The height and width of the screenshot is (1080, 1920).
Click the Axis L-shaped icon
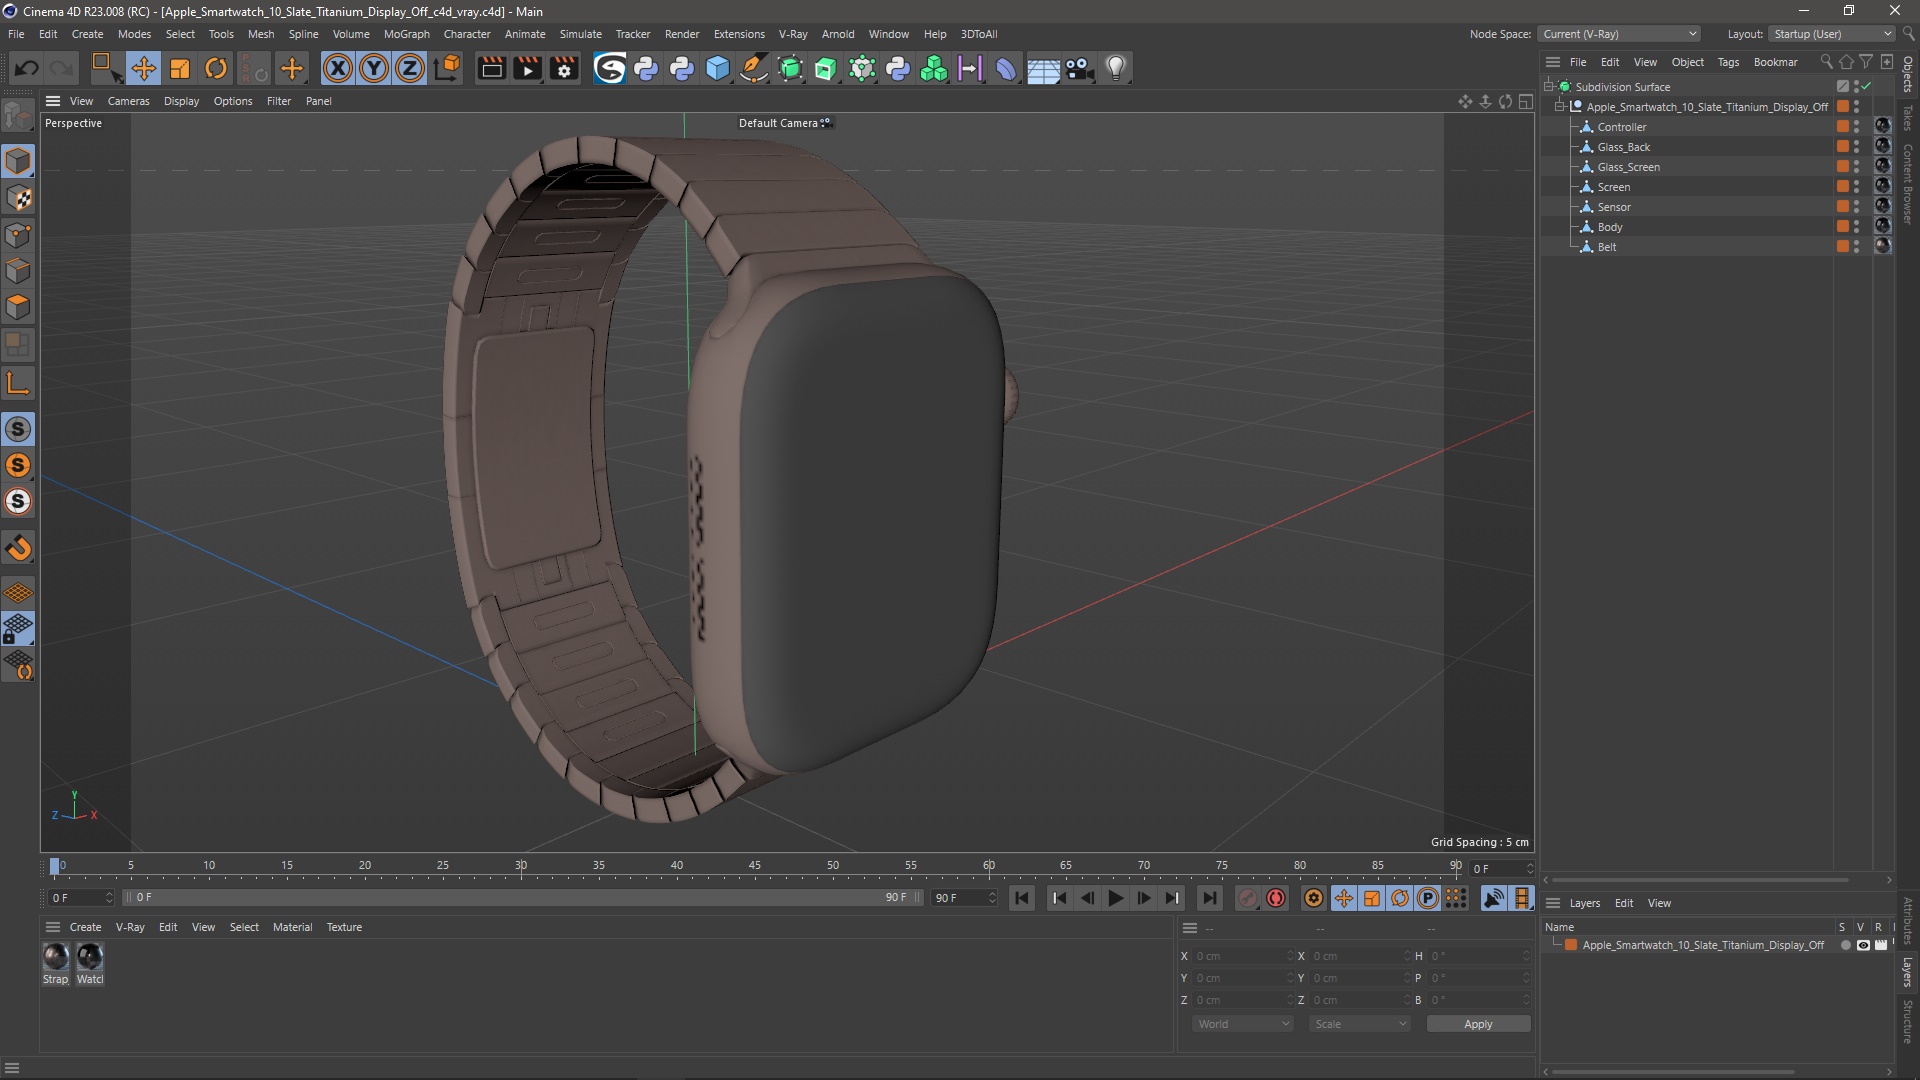tap(18, 383)
